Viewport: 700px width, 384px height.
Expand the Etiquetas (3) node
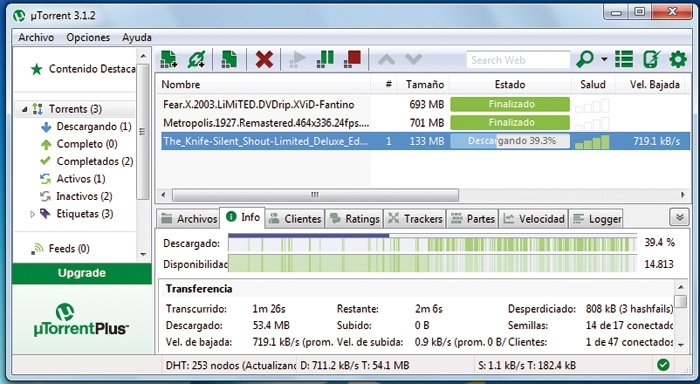pyautogui.click(x=32, y=214)
